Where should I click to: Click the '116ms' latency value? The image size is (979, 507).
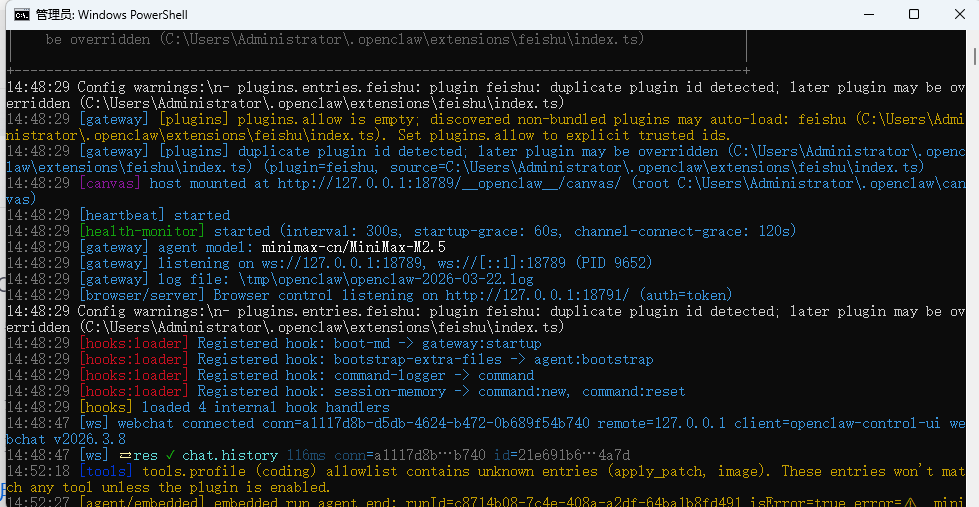click(307, 455)
